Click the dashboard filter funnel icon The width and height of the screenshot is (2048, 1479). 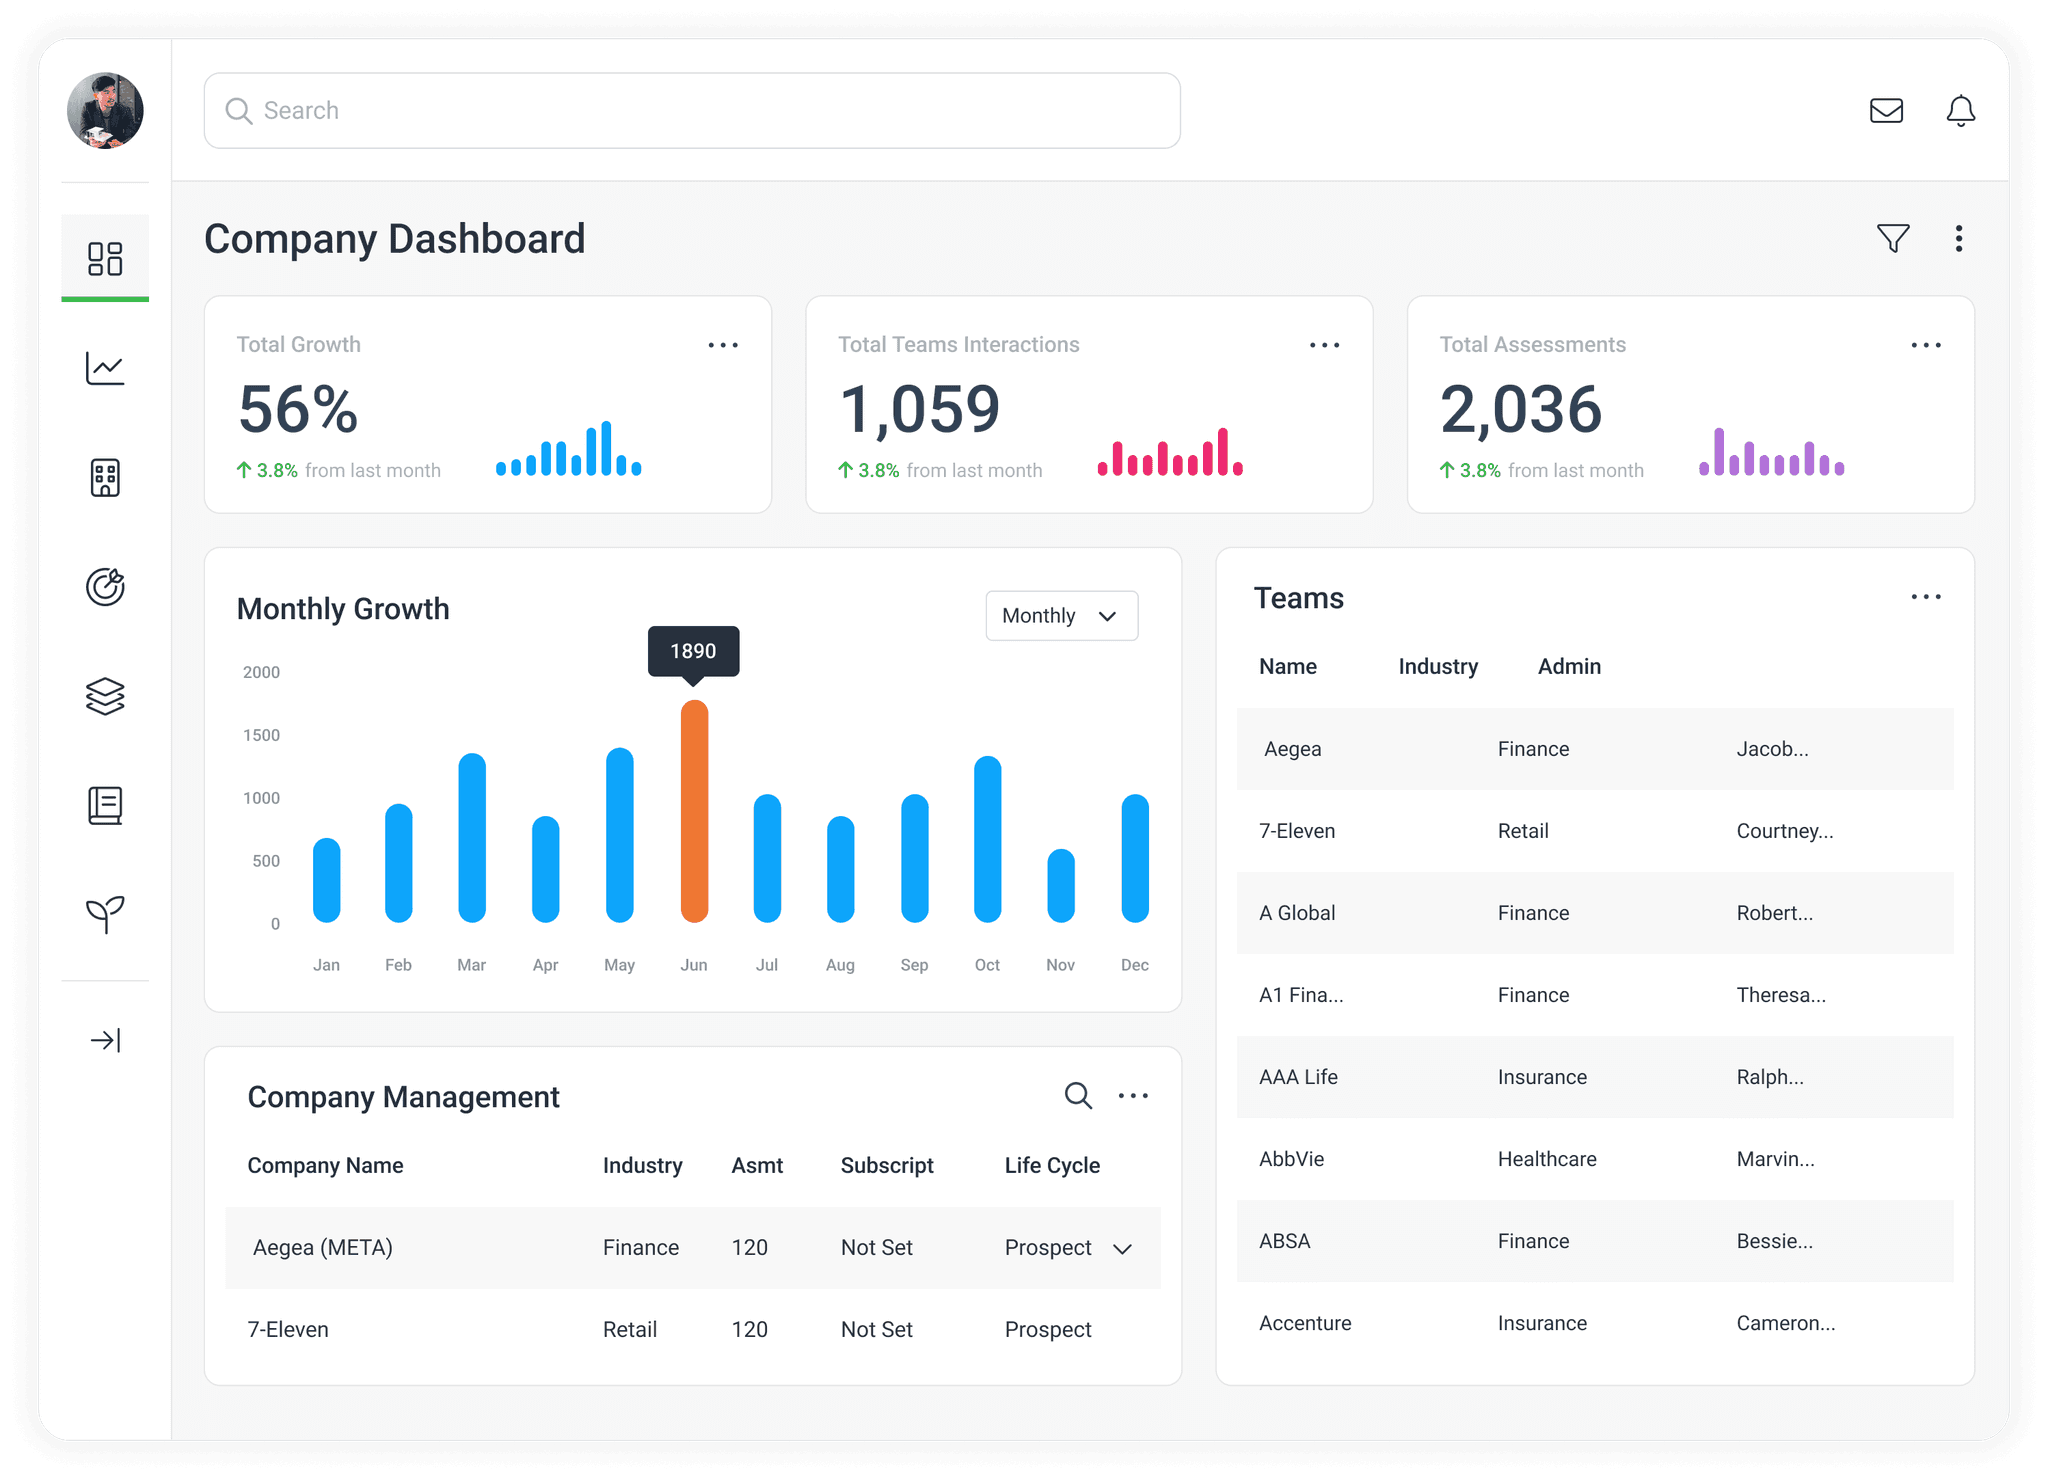(x=1893, y=238)
